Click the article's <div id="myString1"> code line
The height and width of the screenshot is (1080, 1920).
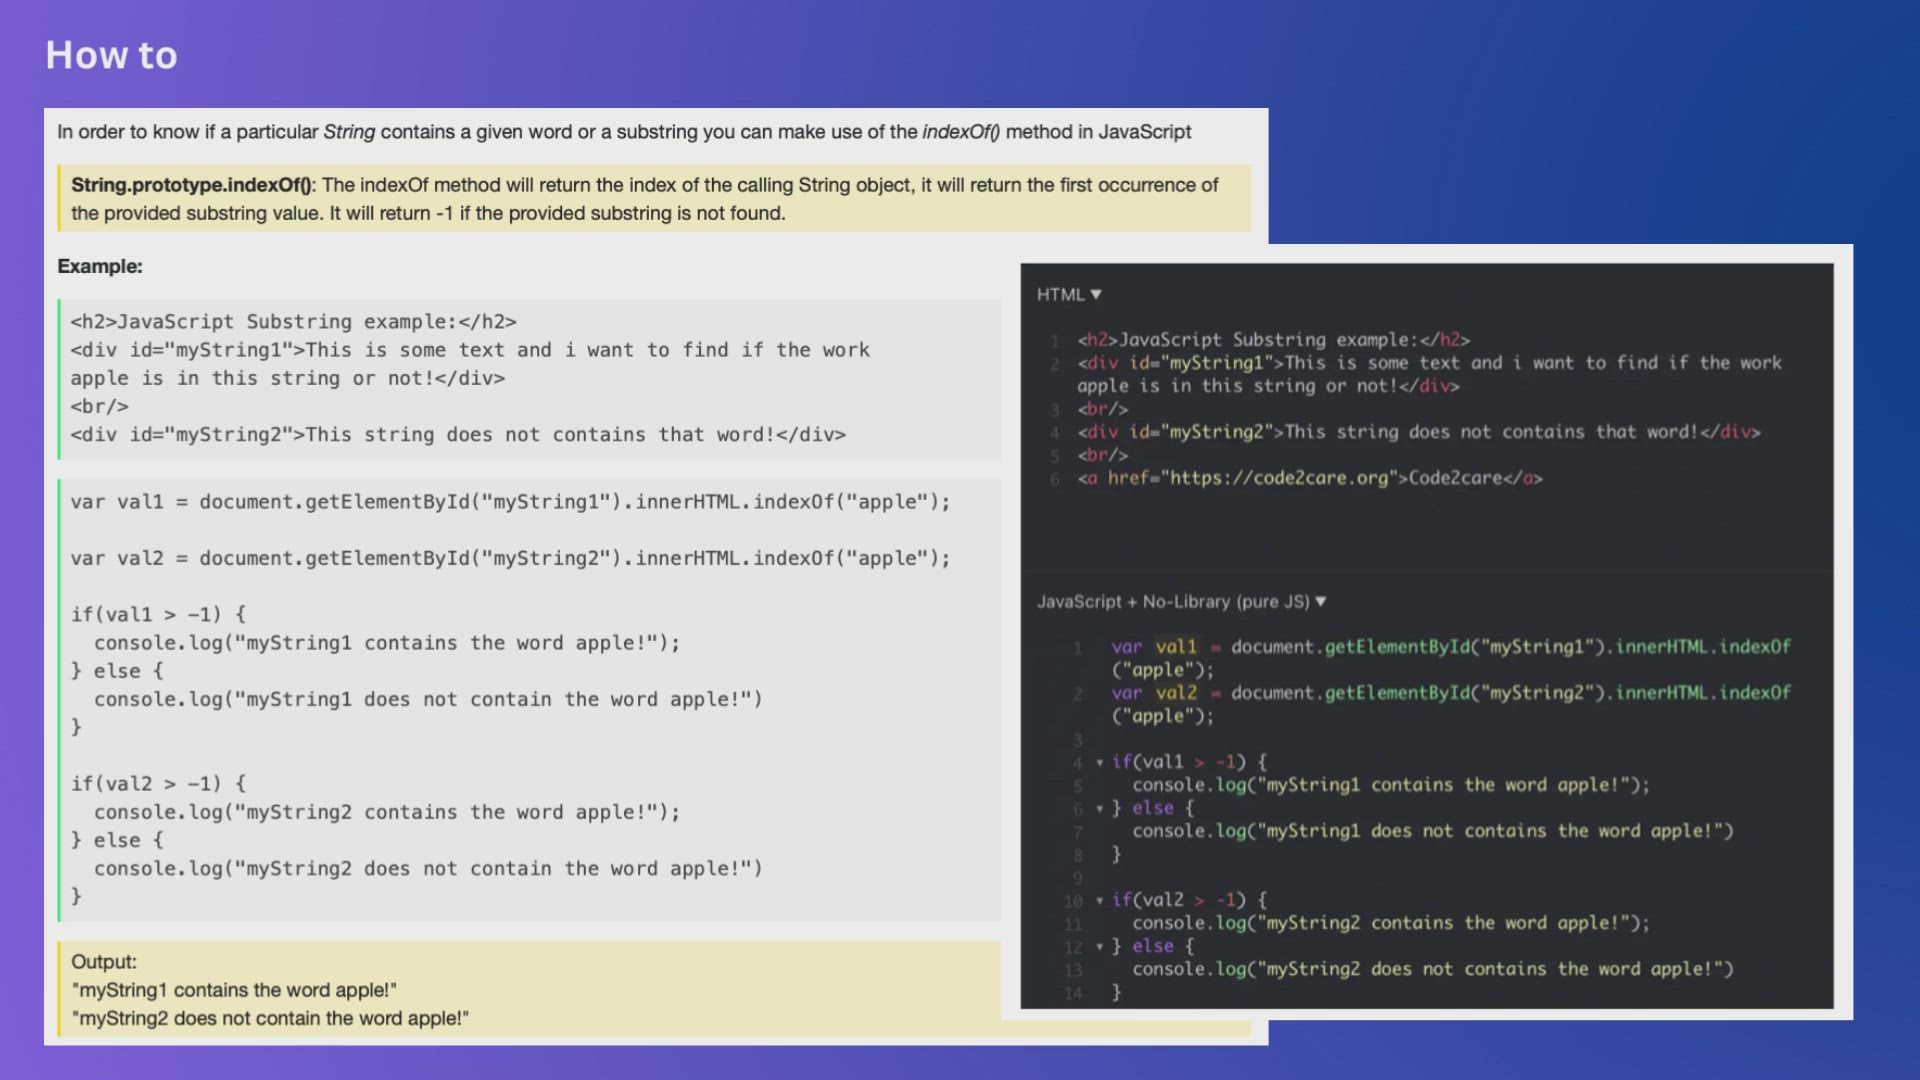click(x=470, y=364)
